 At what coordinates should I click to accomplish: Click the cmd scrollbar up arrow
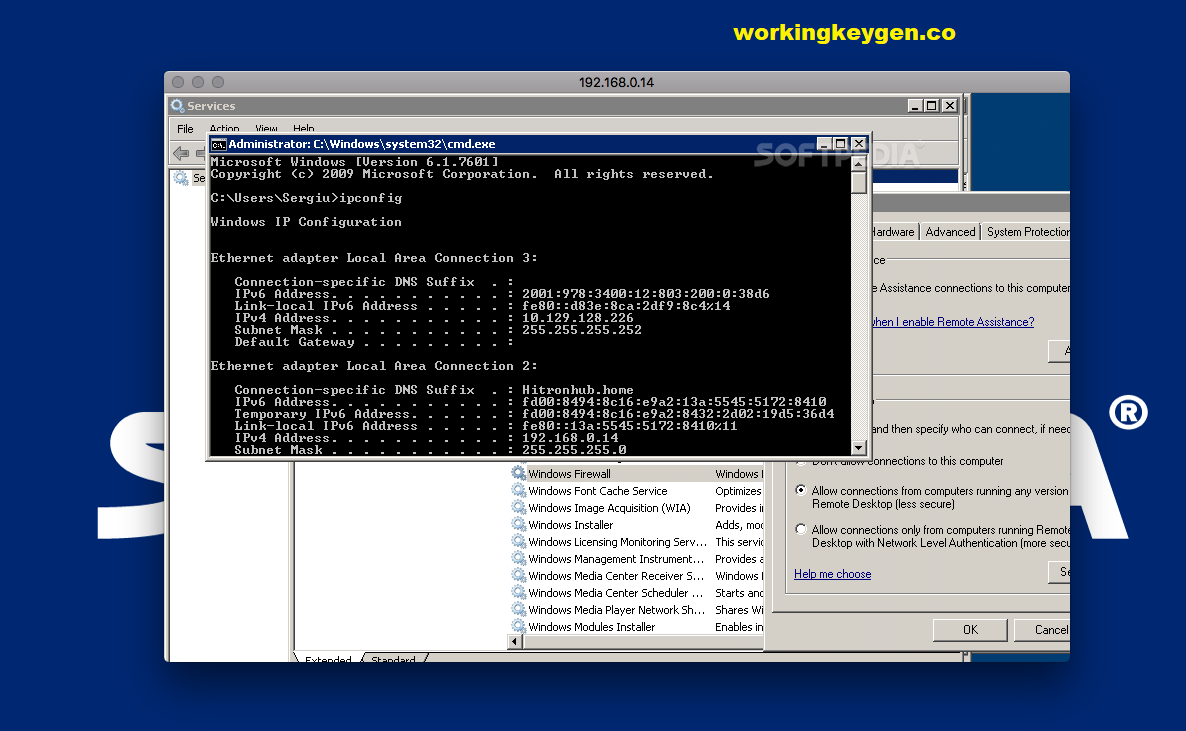tap(858, 165)
